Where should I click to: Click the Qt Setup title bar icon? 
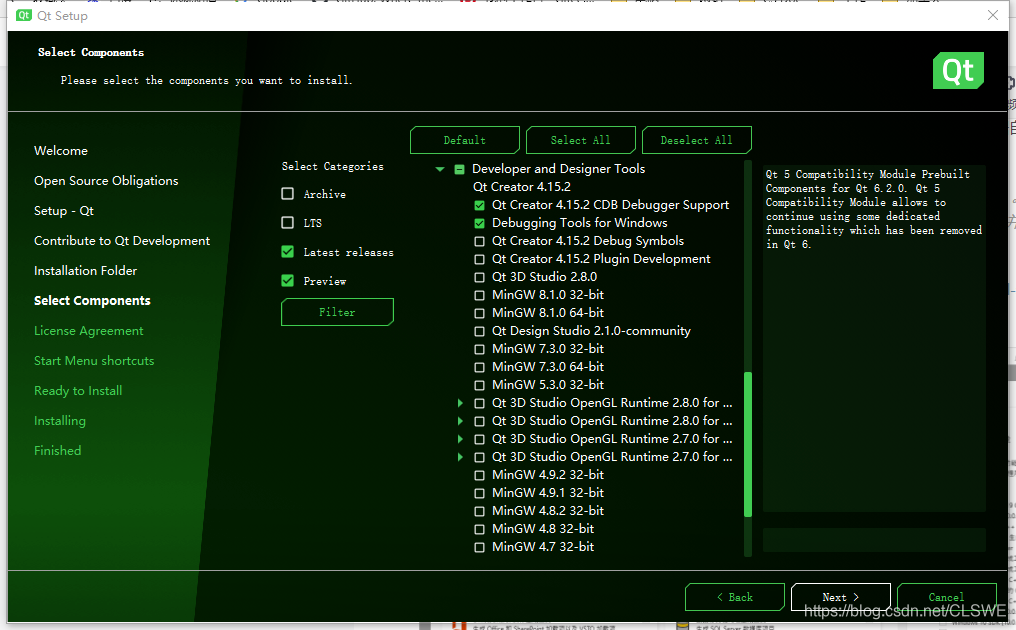coord(24,16)
